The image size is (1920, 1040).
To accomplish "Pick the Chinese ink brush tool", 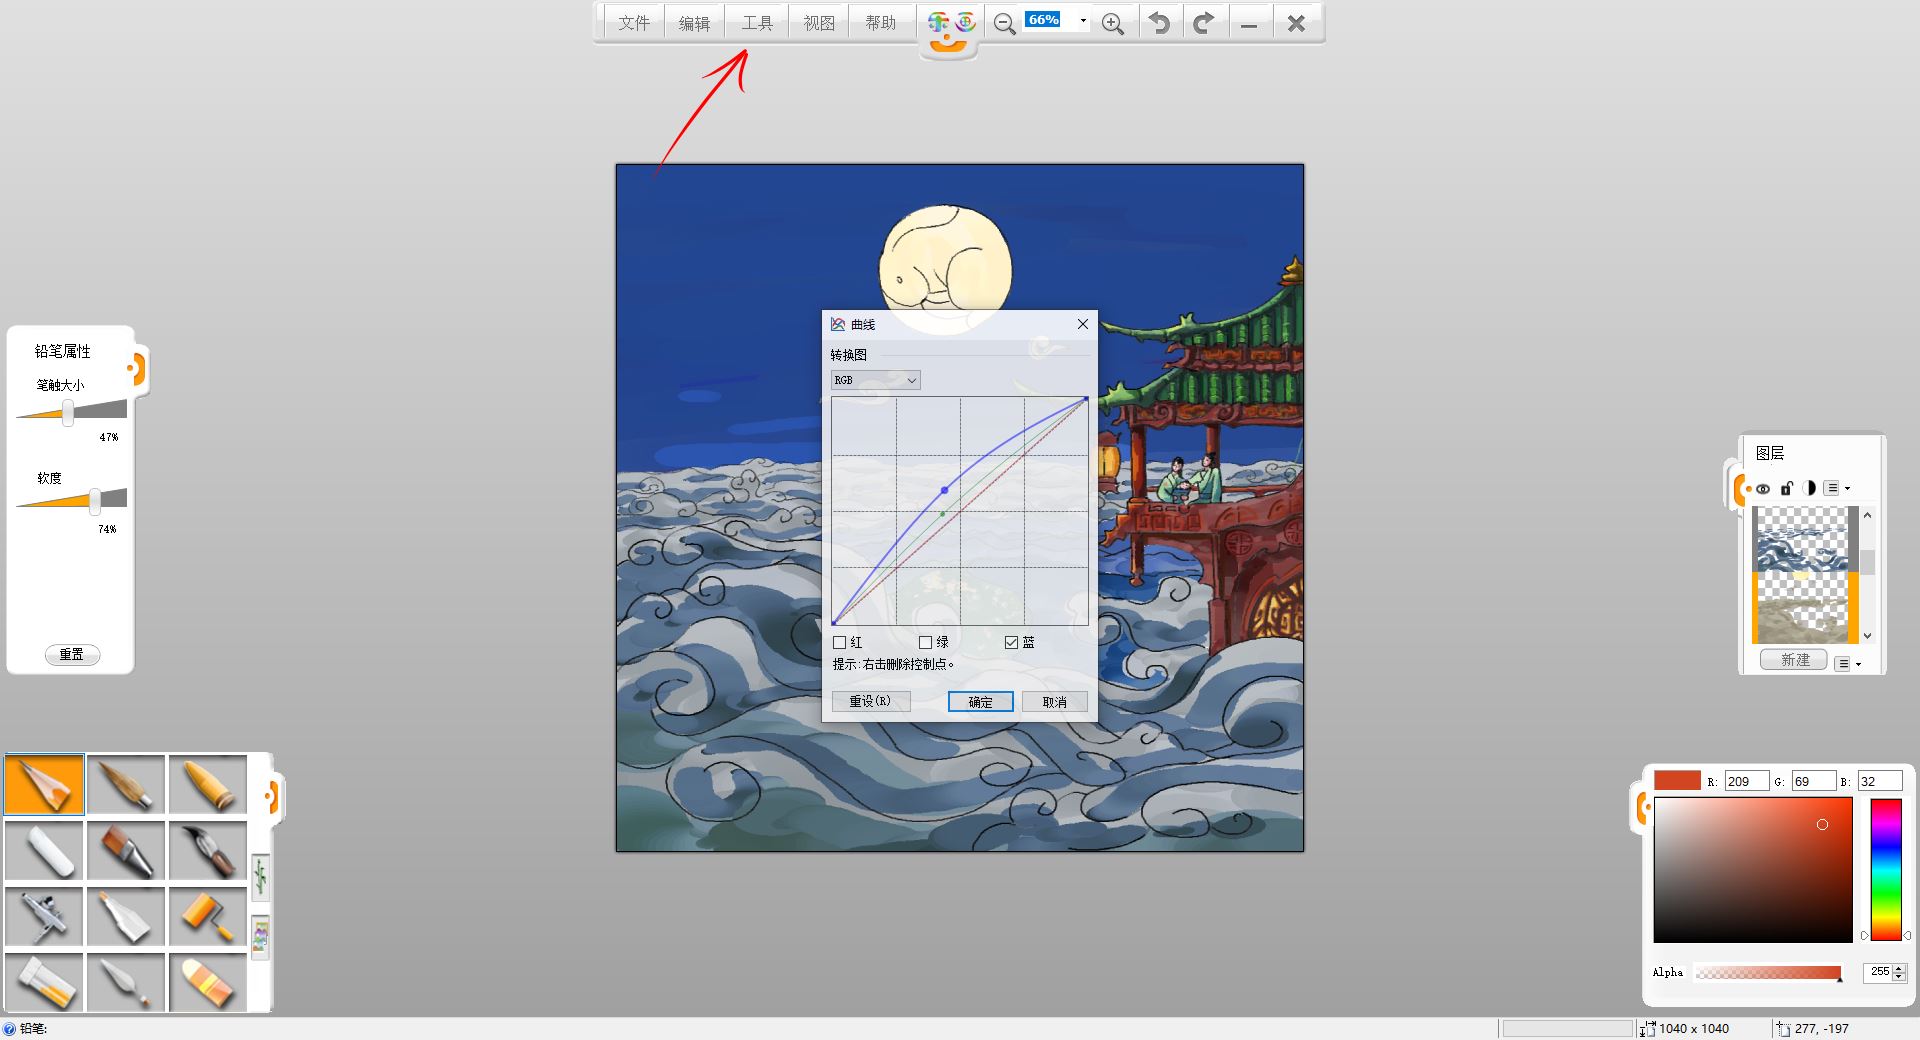I will (x=208, y=851).
